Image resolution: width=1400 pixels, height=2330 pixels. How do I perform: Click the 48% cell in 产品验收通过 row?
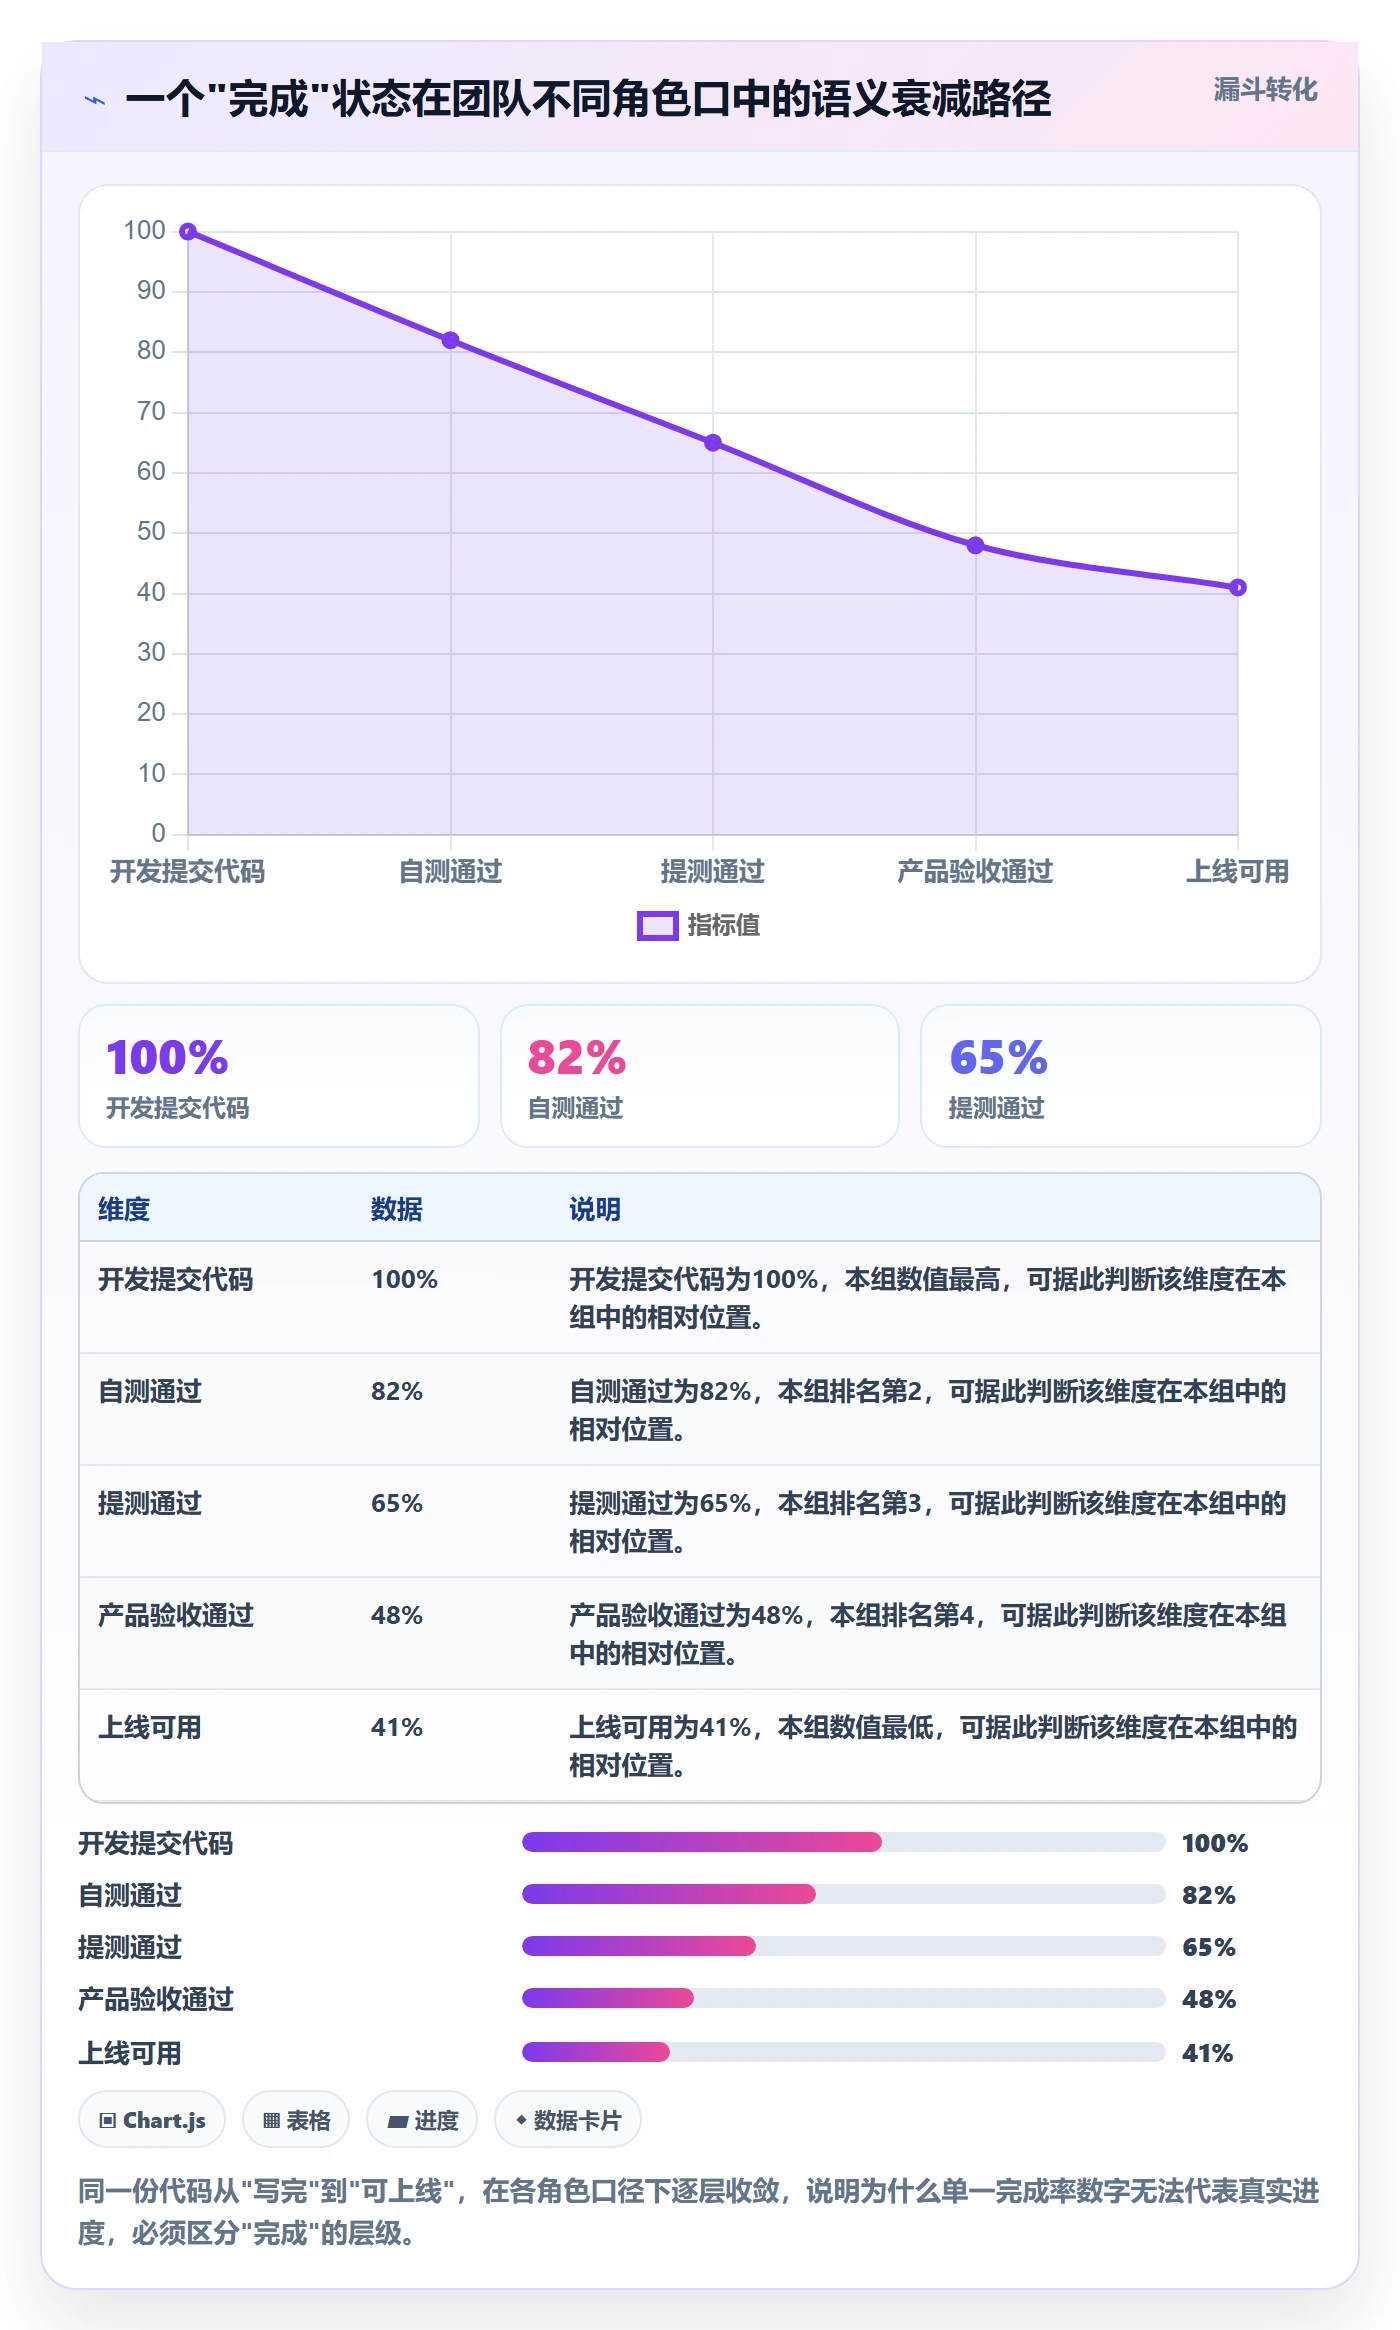click(x=397, y=1615)
